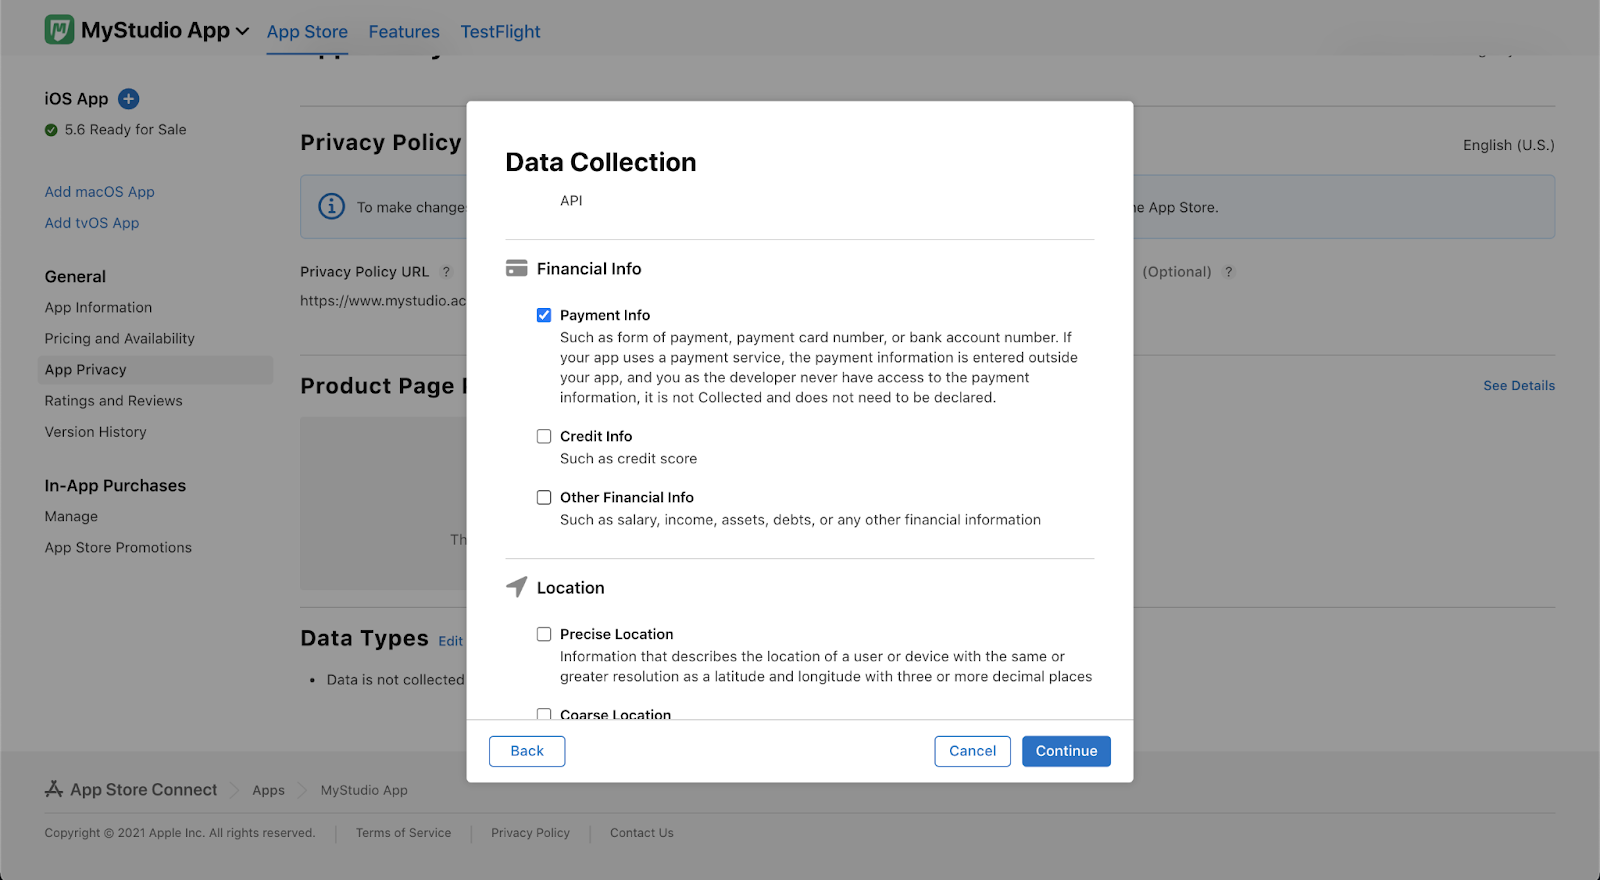The width and height of the screenshot is (1600, 880).
Task: Click the MyStudio App logo icon
Action: click(59, 30)
